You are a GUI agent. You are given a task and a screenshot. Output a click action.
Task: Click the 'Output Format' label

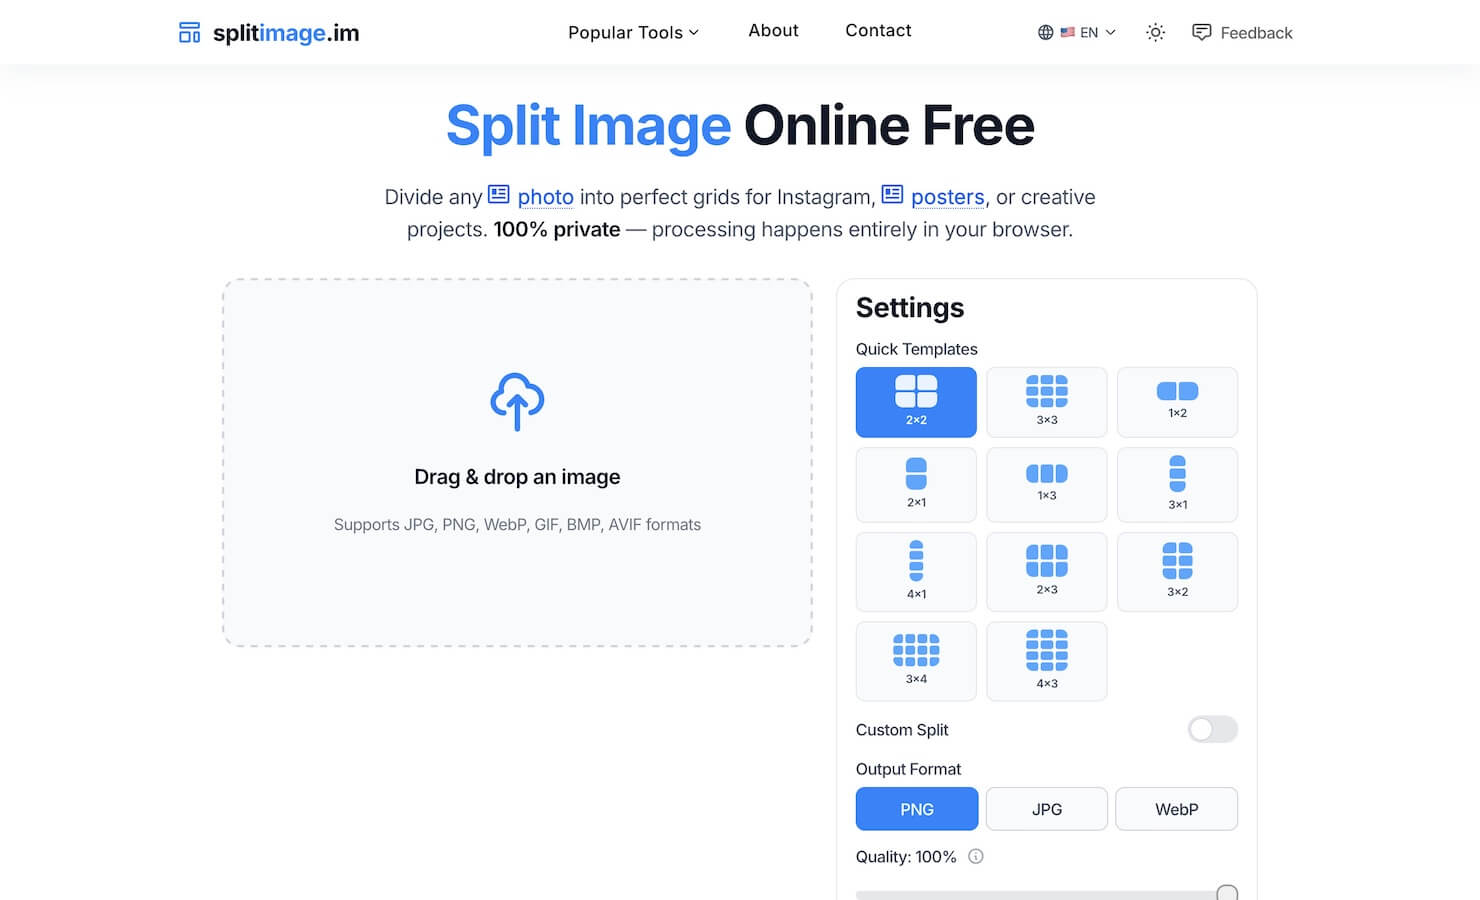[908, 769]
